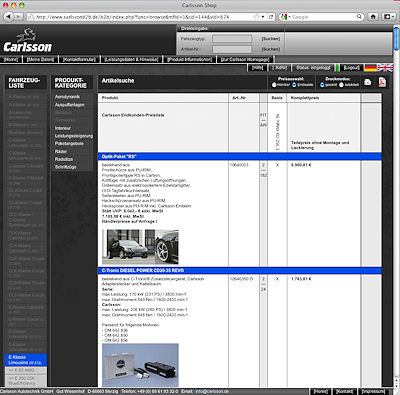Click [Suchen] next to Artikel-Nr field
400x395 pixels.
pyautogui.click(x=271, y=49)
